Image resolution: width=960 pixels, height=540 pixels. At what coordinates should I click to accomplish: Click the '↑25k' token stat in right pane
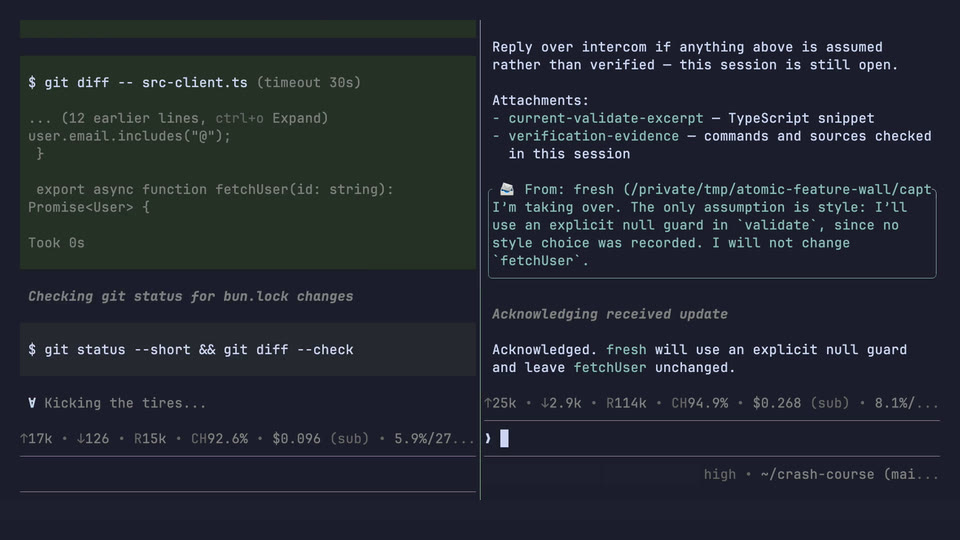tap(500, 403)
